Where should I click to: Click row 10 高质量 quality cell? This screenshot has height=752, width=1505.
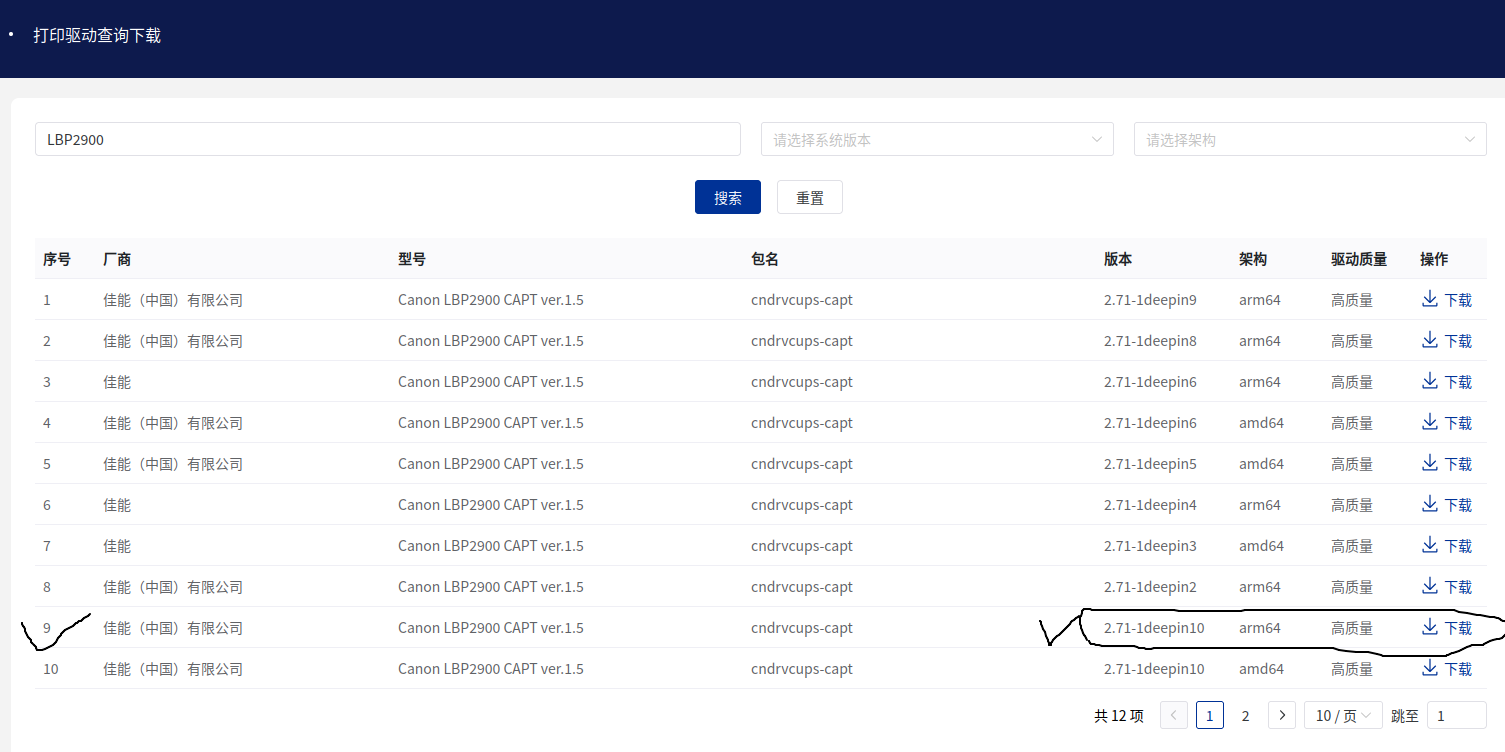(x=1352, y=669)
